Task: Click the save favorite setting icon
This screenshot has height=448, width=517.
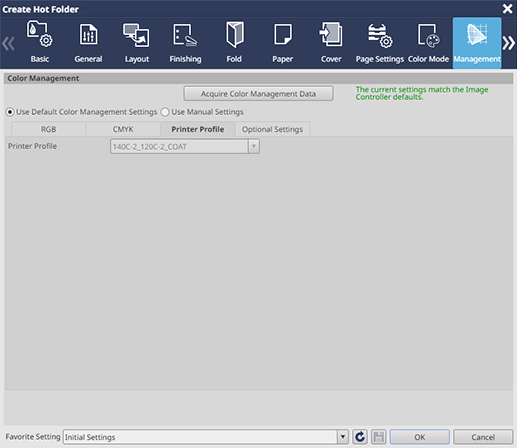Action: coord(378,437)
